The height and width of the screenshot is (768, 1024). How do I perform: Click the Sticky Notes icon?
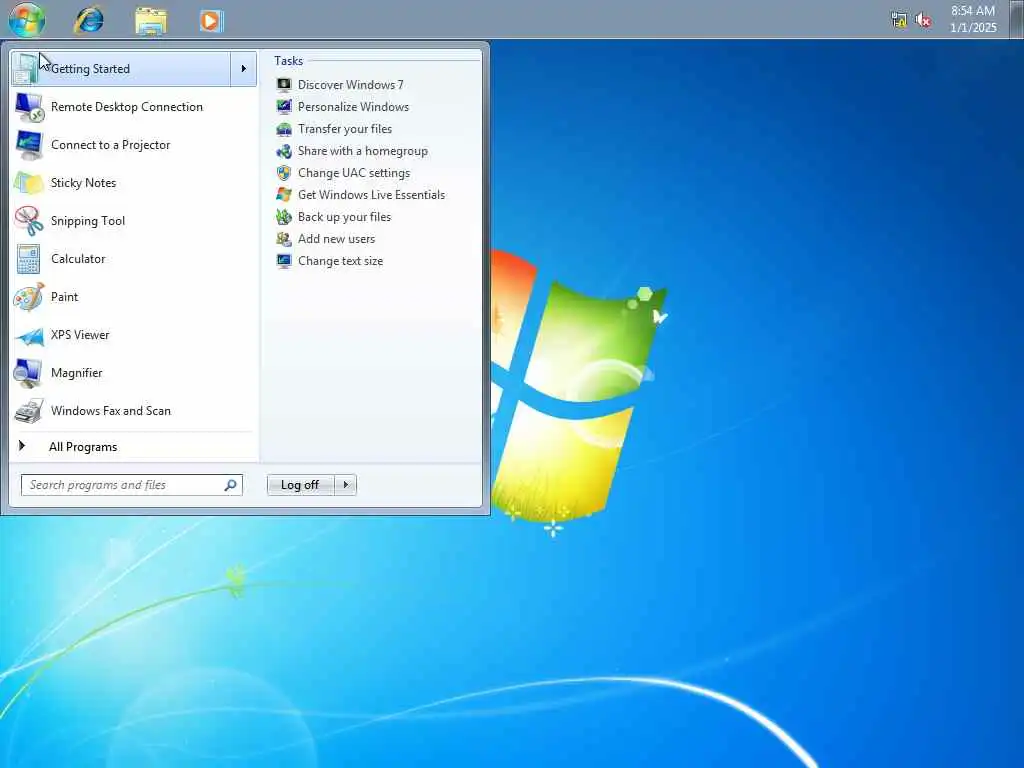[29, 183]
